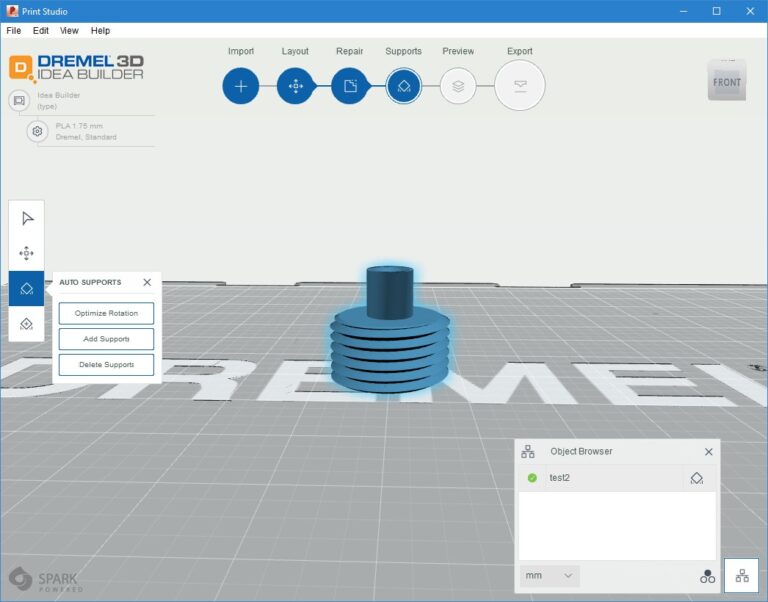Image resolution: width=768 pixels, height=602 pixels.
Task: Select the Repair step icon
Action: coord(350,86)
